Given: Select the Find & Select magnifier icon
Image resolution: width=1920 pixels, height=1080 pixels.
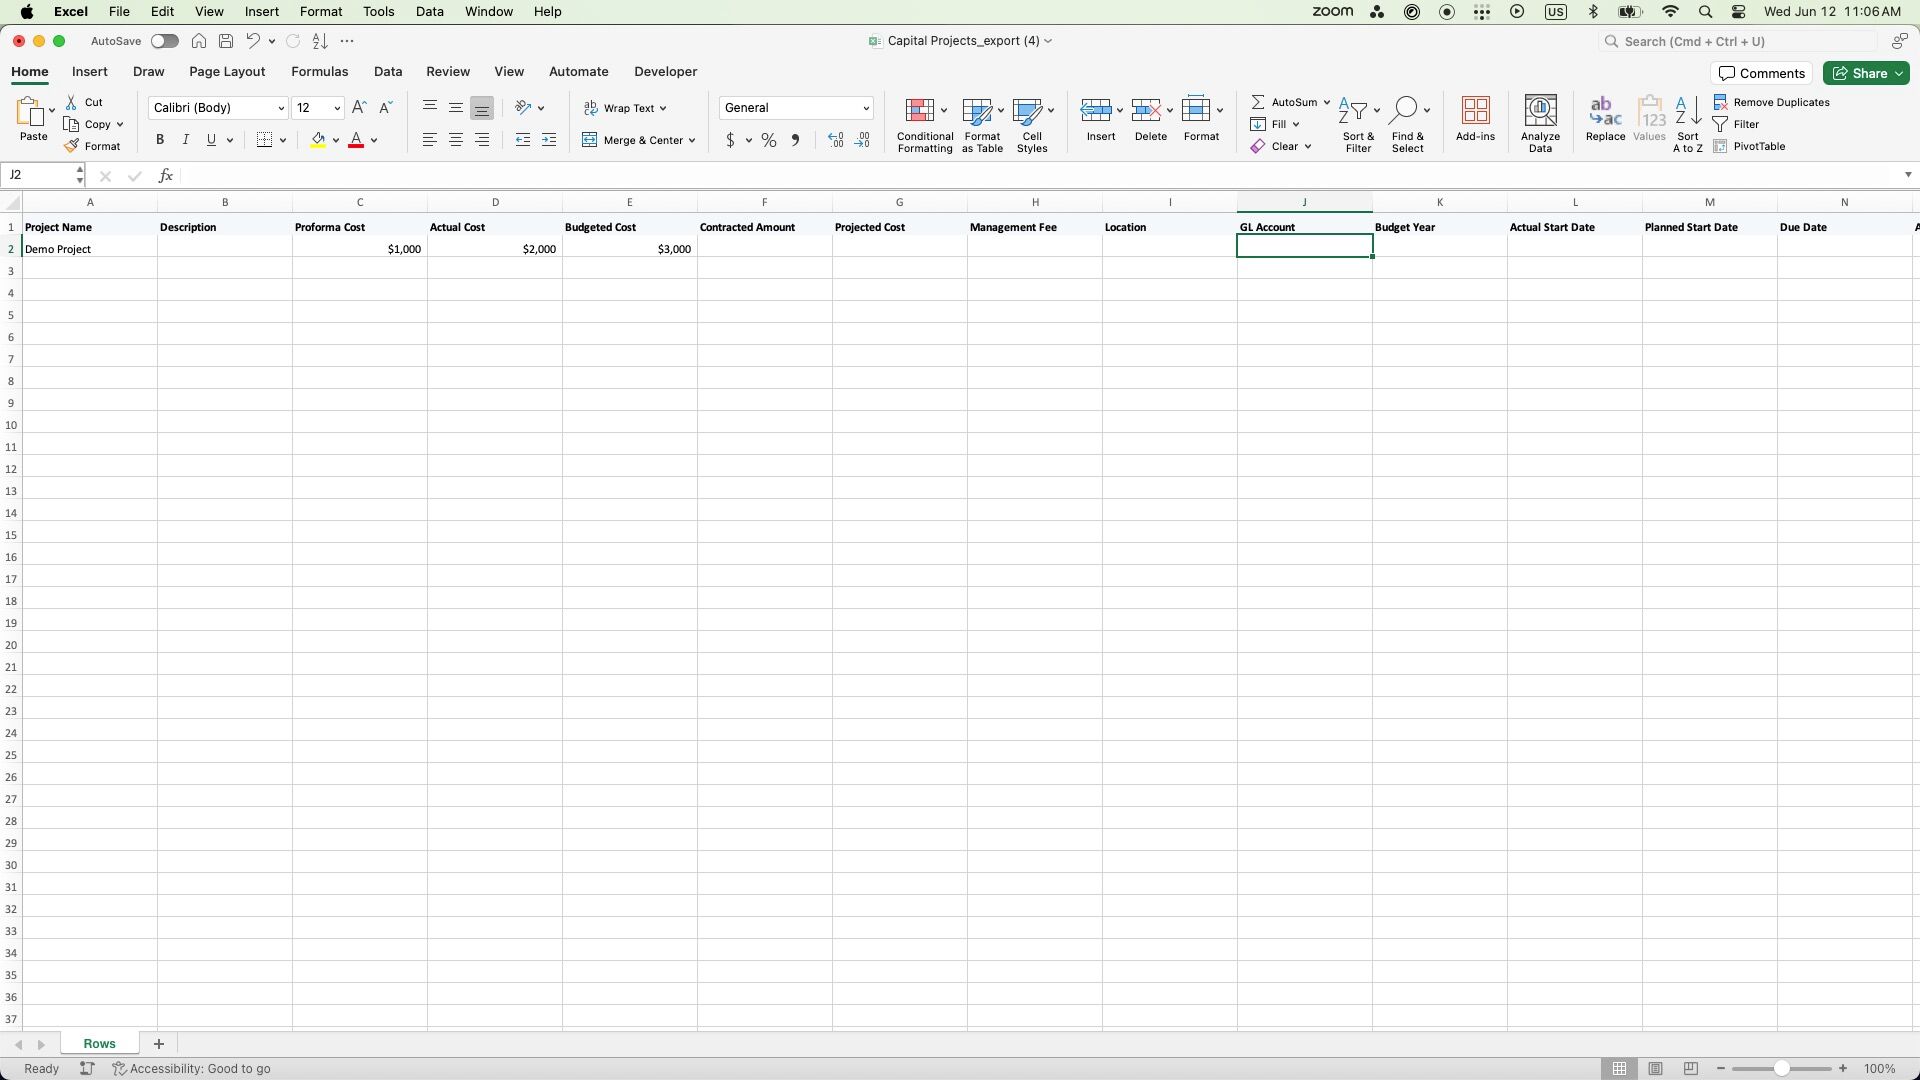Looking at the screenshot, I should [1404, 109].
